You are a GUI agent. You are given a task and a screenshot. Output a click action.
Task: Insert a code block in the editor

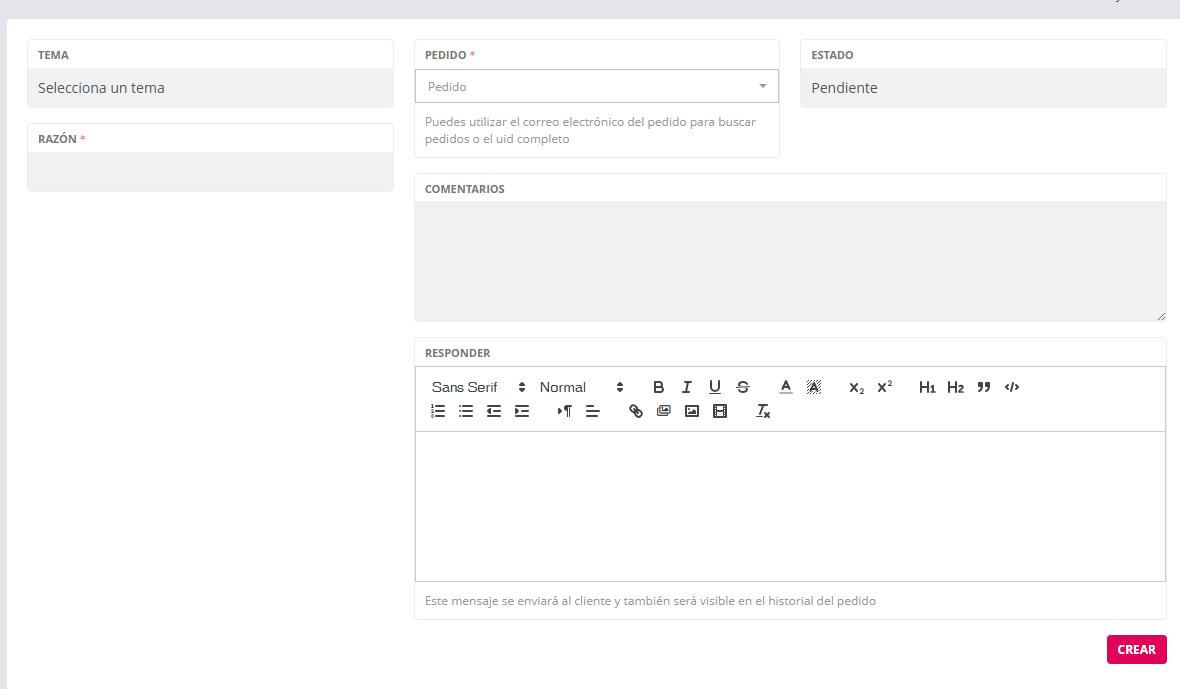(x=1012, y=387)
